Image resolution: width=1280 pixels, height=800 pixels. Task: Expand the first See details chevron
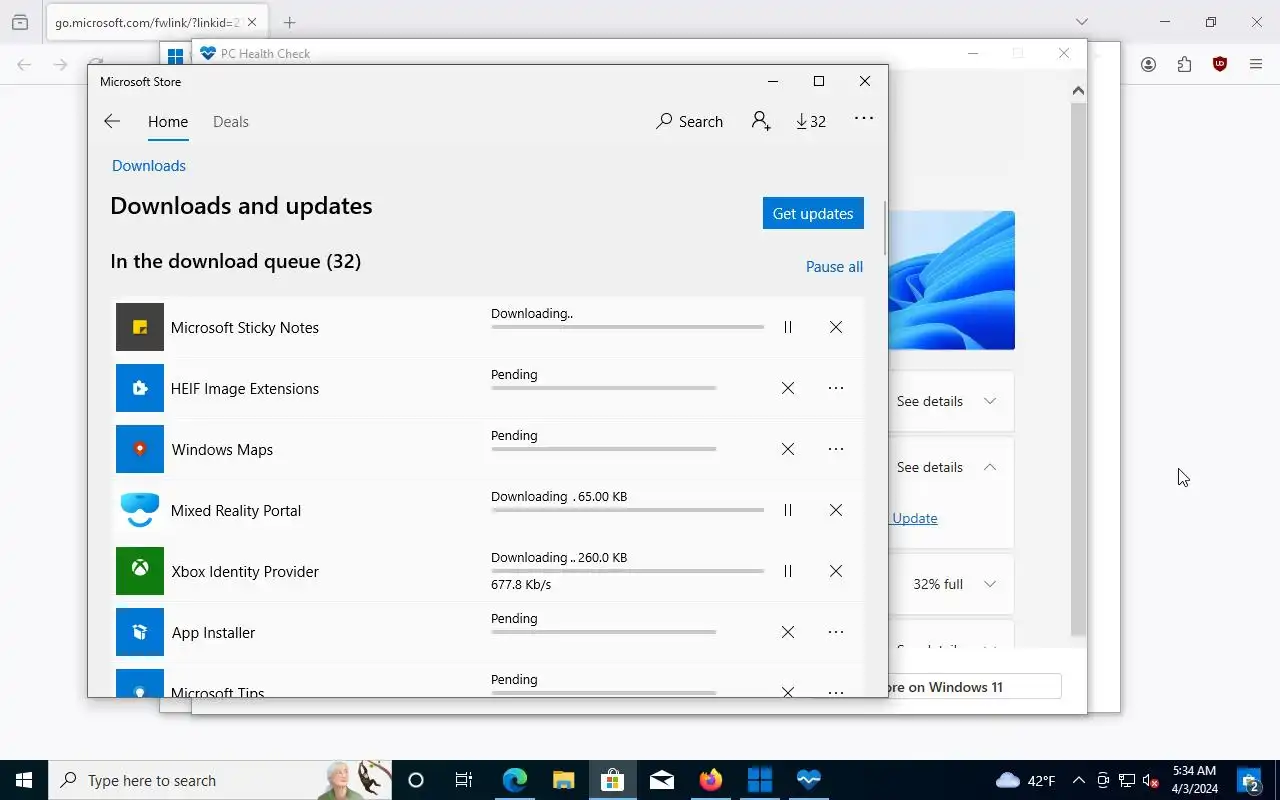tap(990, 401)
